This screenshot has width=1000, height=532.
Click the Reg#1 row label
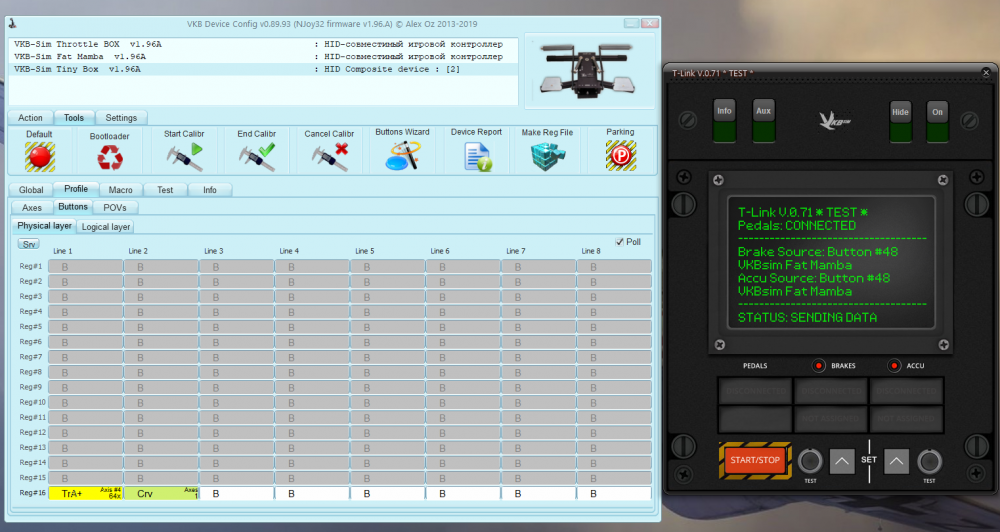point(31,266)
